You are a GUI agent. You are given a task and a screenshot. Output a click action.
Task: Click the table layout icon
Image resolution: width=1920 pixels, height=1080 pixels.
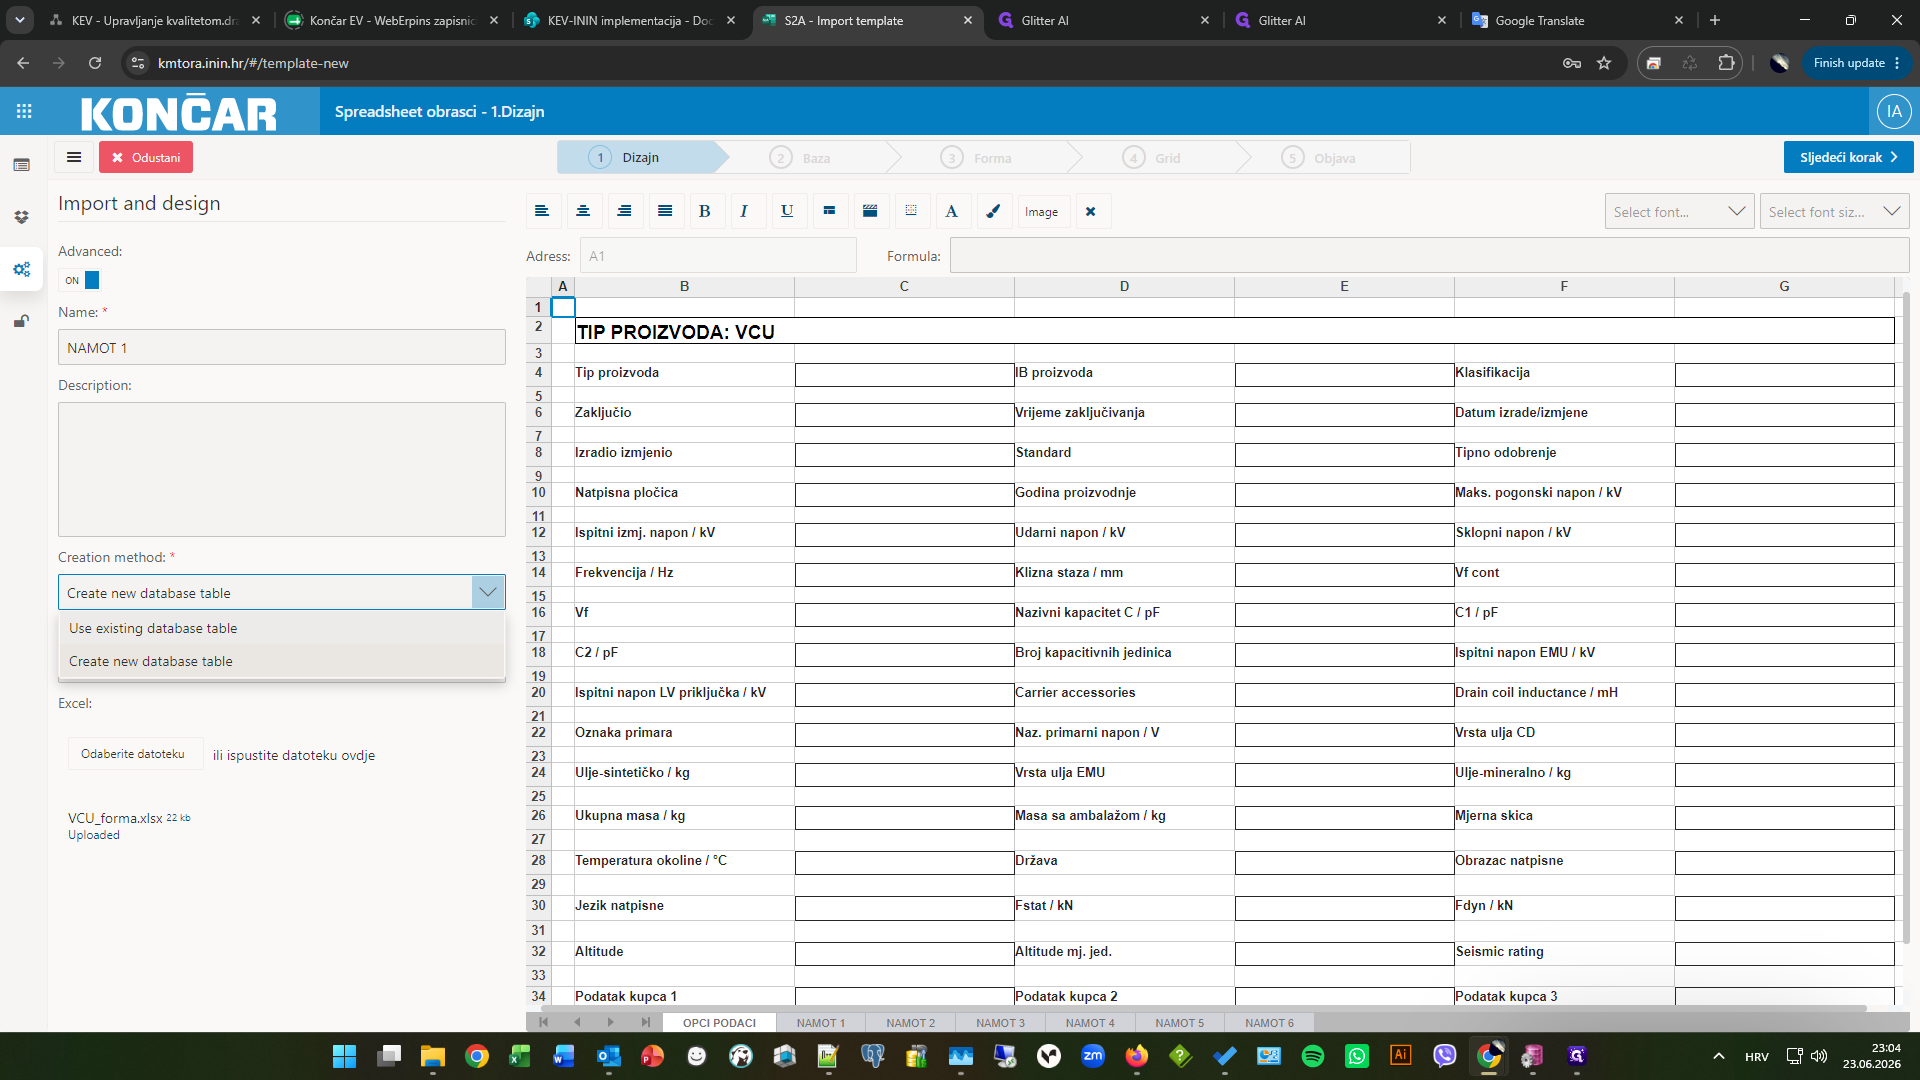pos(829,211)
